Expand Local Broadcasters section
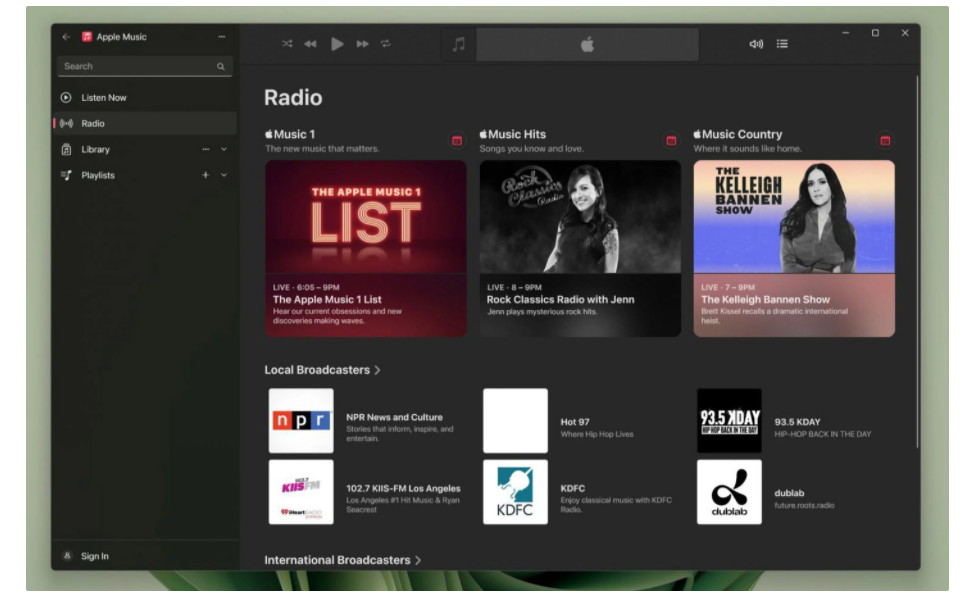The width and height of the screenshot is (969, 601). (x=322, y=370)
